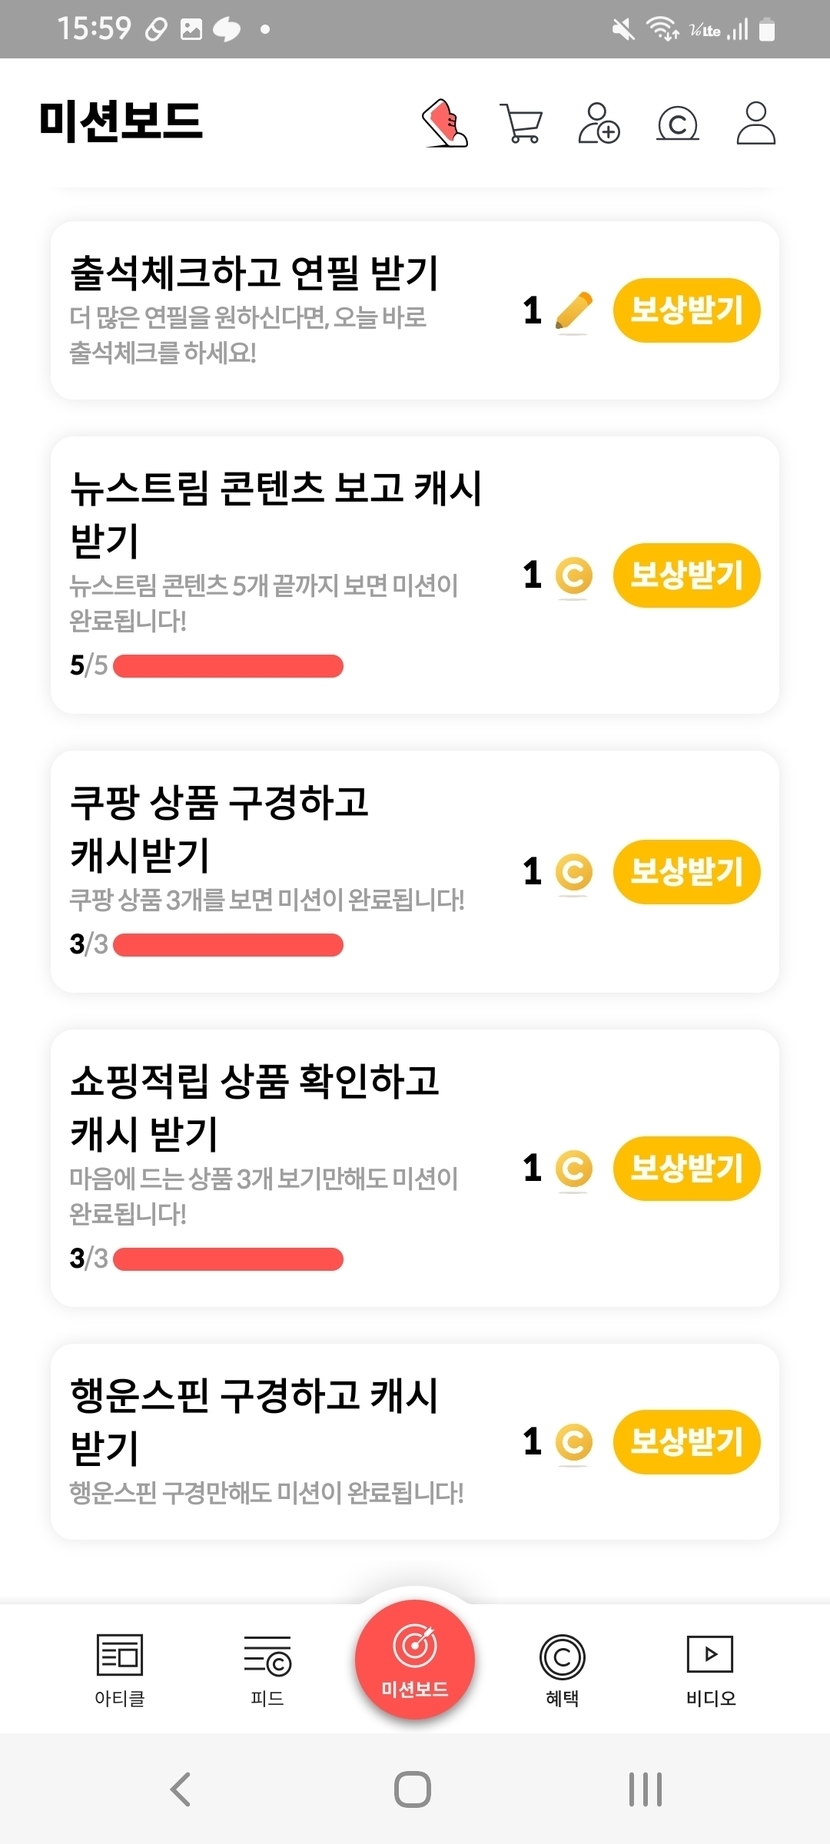
Task: Tap the coin icon on 행운스핀 mission
Action: point(573,1443)
